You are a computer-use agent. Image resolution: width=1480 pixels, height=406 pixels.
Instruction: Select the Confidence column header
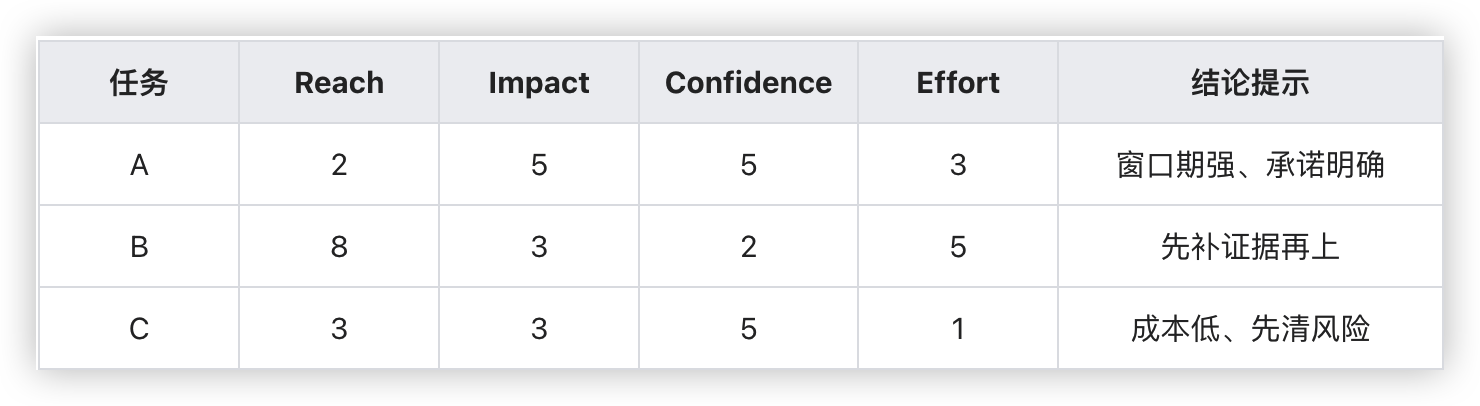pos(748,83)
